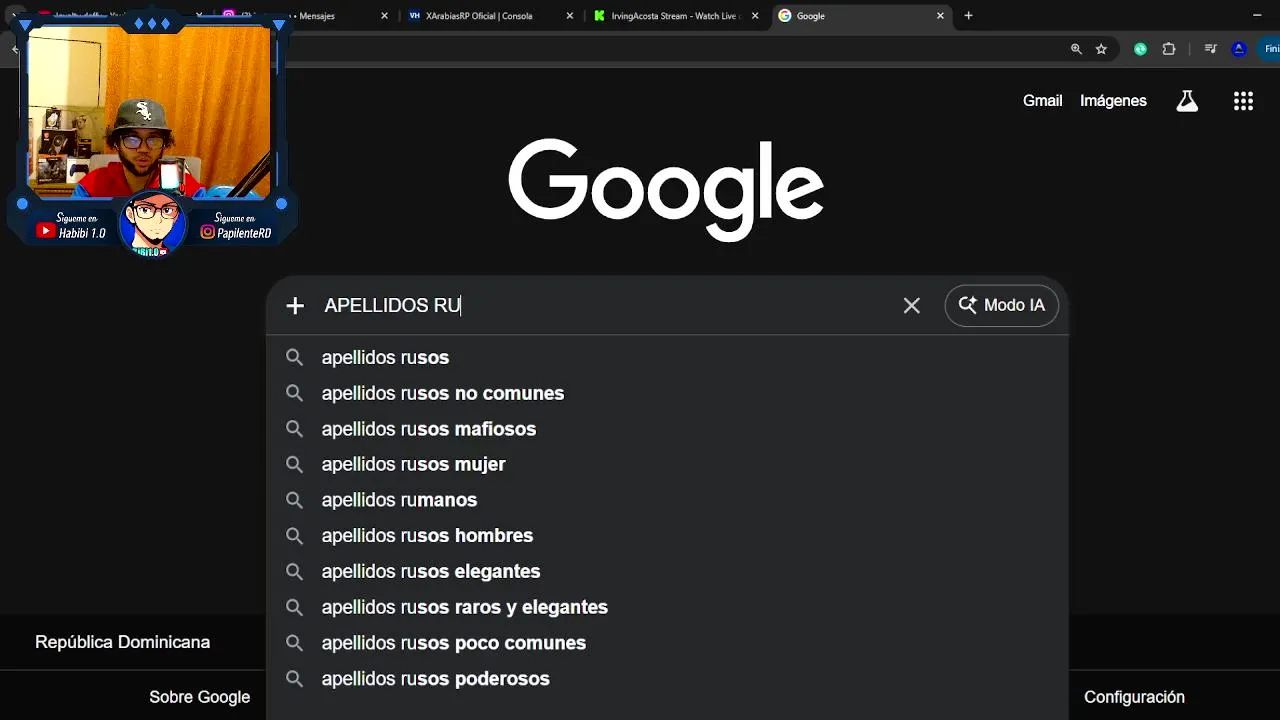
Task: Click magnifier icon beside "apellidos rusos mafiosos"
Action: (x=294, y=429)
